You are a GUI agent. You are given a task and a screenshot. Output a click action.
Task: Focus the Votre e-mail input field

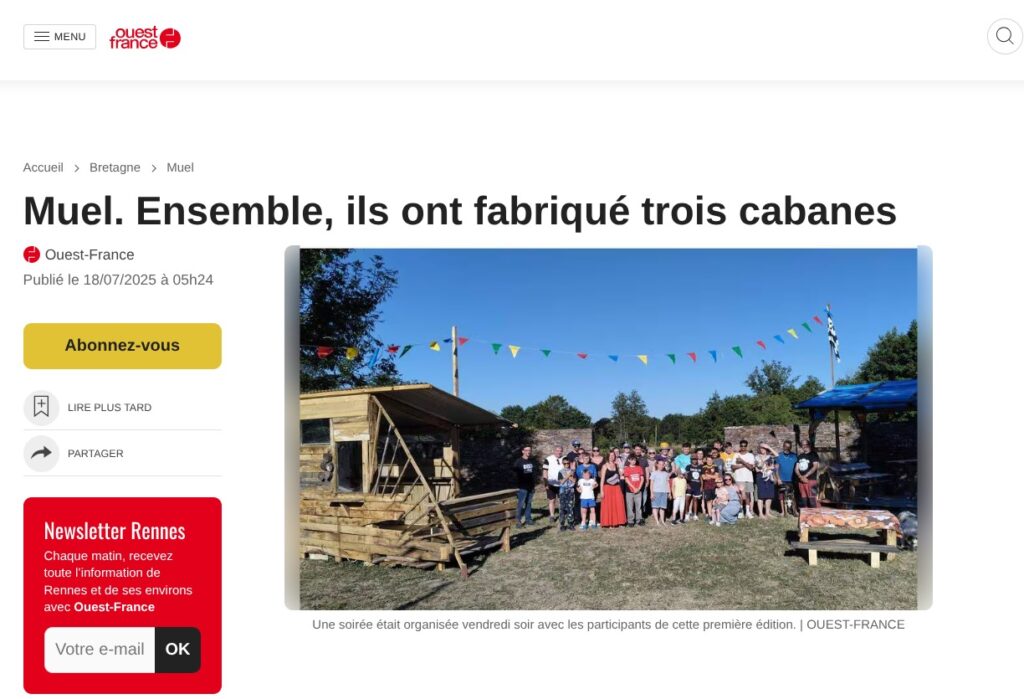tap(99, 649)
